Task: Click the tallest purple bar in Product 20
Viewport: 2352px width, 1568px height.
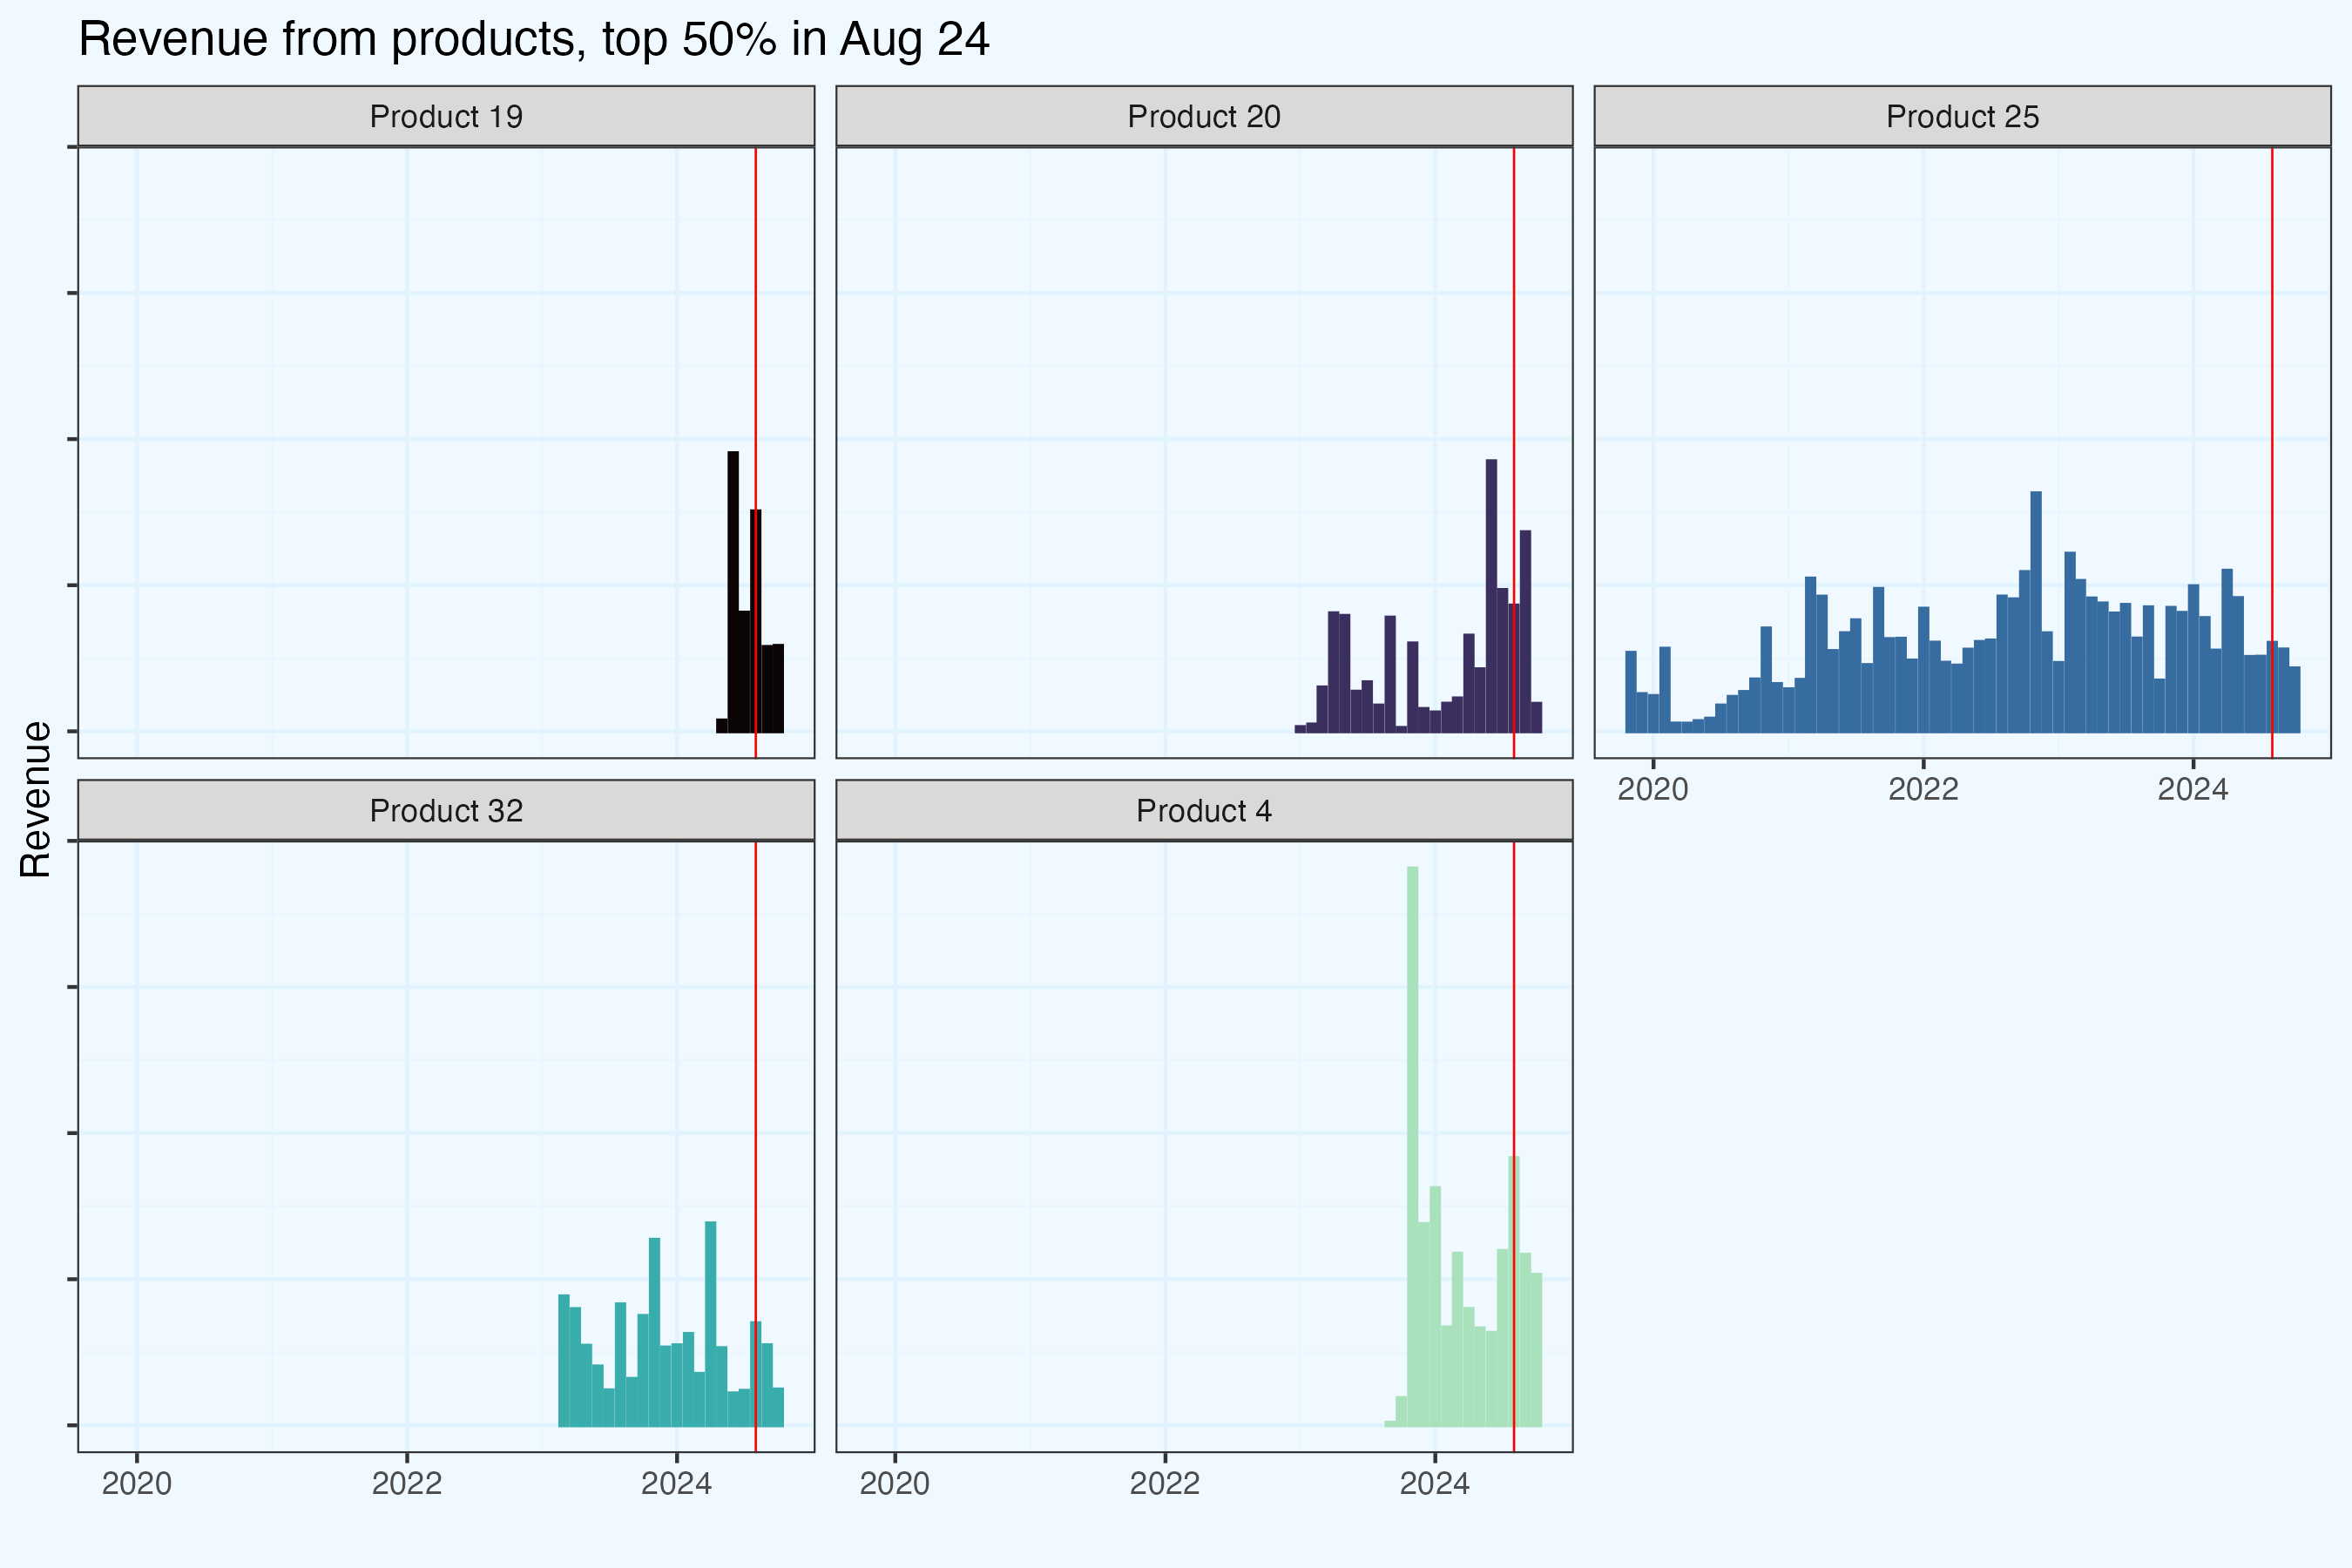Action: [1491, 595]
